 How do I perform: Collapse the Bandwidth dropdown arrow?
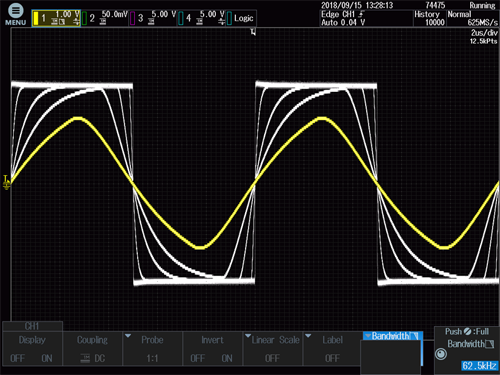coord(368,336)
